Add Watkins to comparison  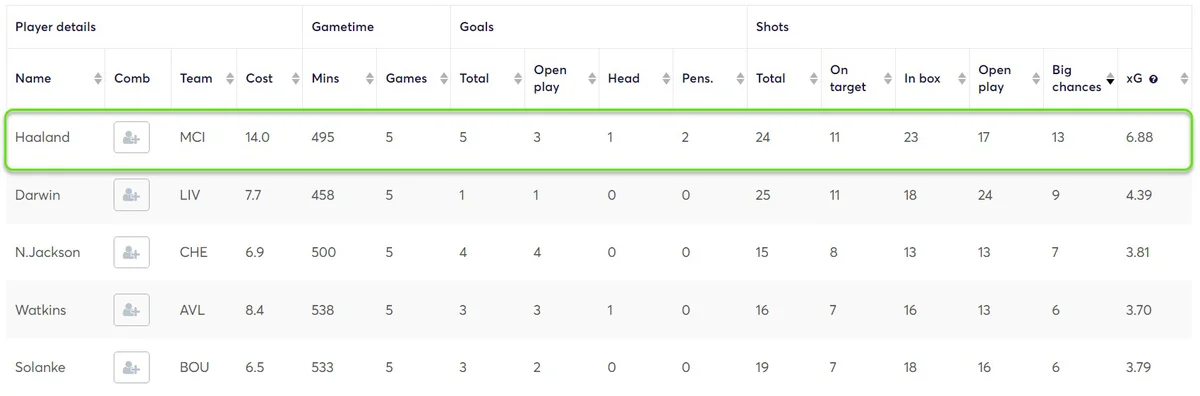pyautogui.click(x=131, y=310)
